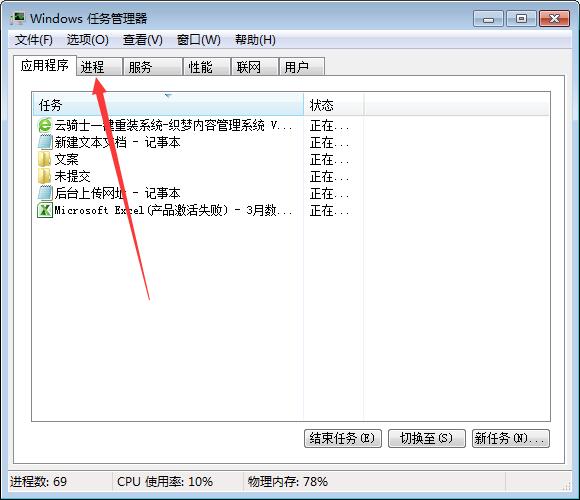Sort by the 任务 column header
Viewport: 580px width, 500px height.
(168, 105)
